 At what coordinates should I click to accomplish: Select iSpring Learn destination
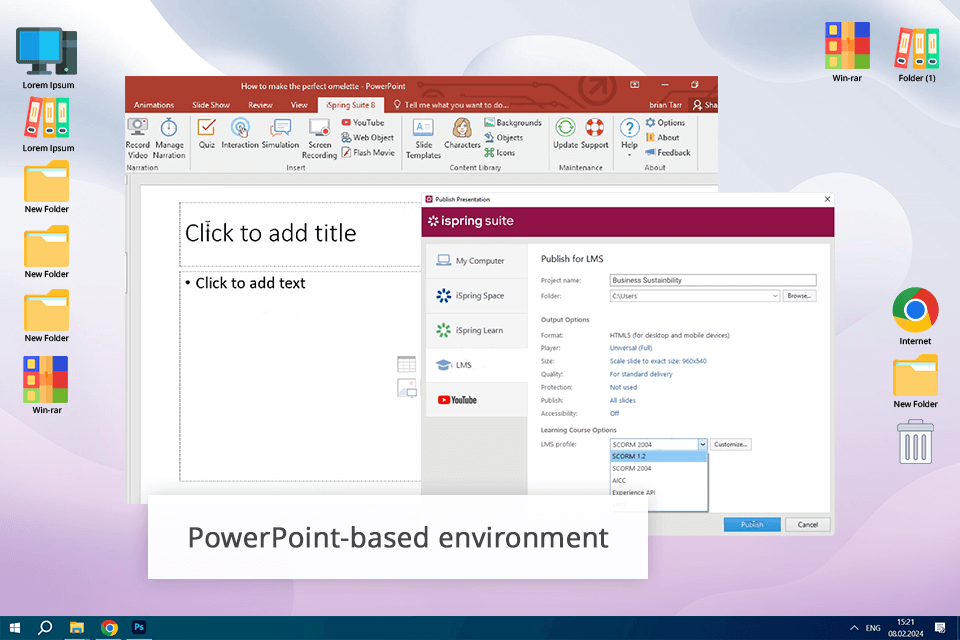pos(476,331)
